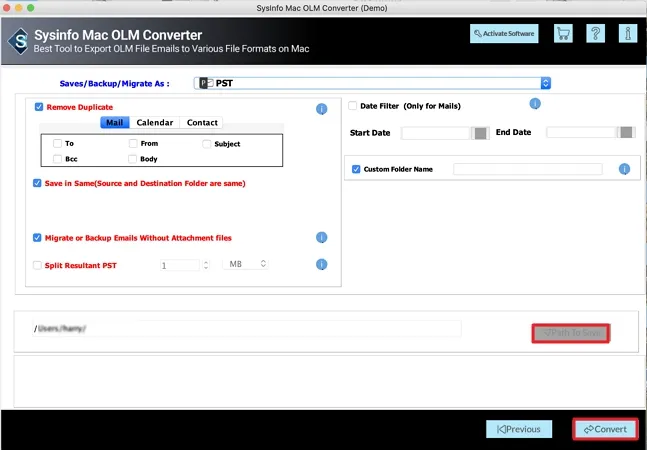This screenshot has width=647, height=450.
Task: Toggle the Custom Folder Name checkbox
Action: point(356,169)
